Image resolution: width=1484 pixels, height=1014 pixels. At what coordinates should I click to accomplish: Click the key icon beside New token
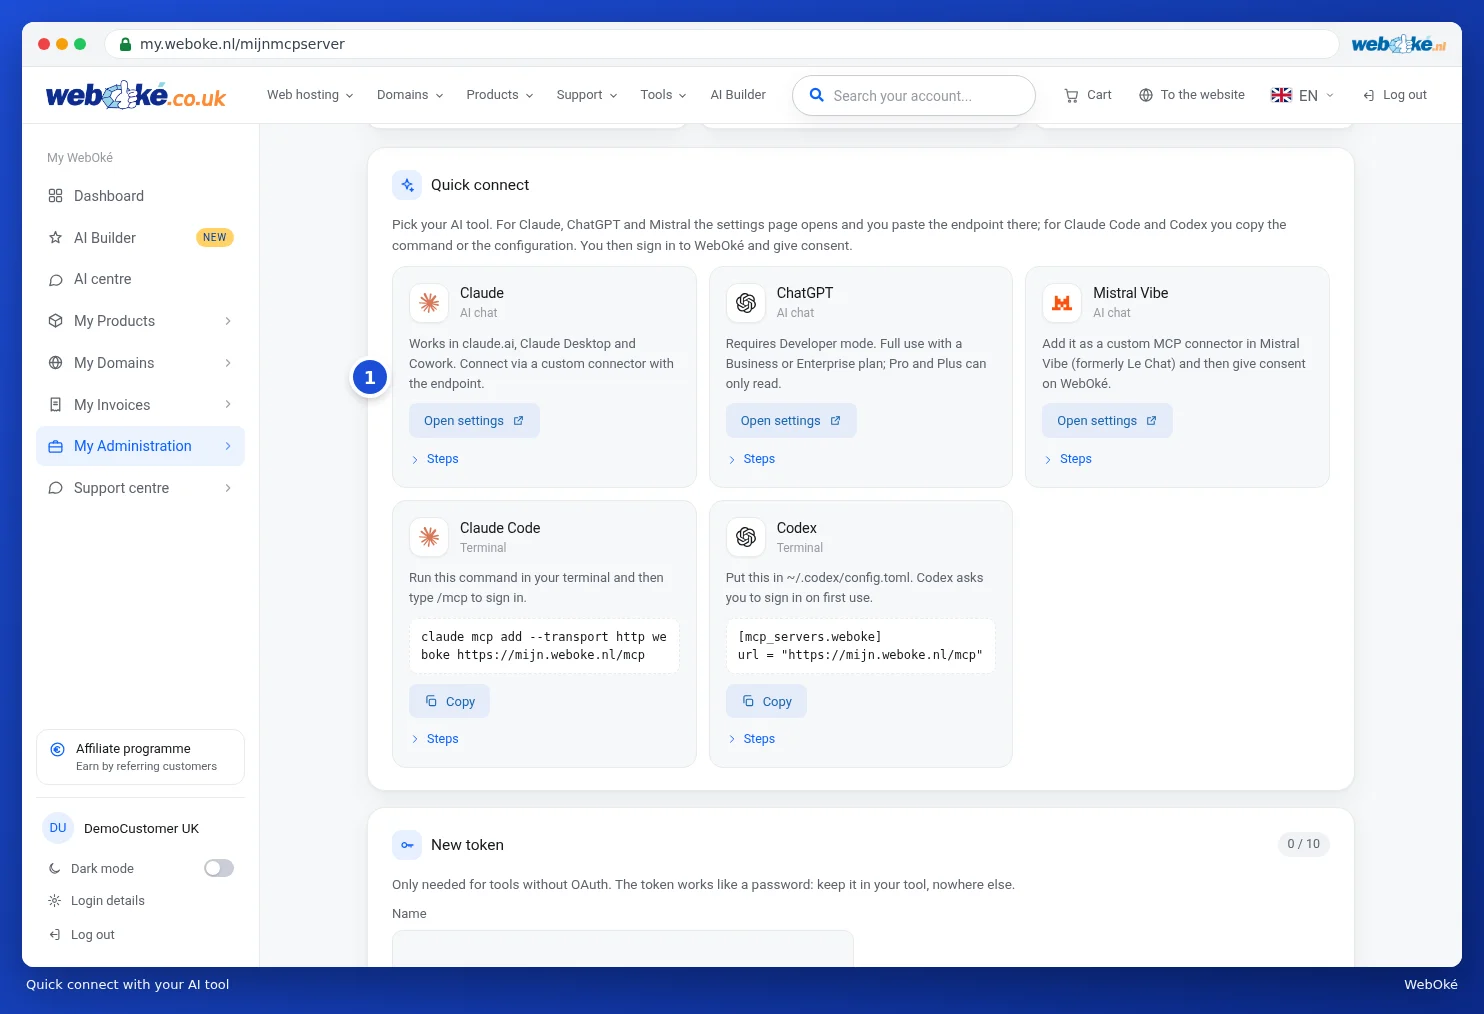pyautogui.click(x=407, y=845)
